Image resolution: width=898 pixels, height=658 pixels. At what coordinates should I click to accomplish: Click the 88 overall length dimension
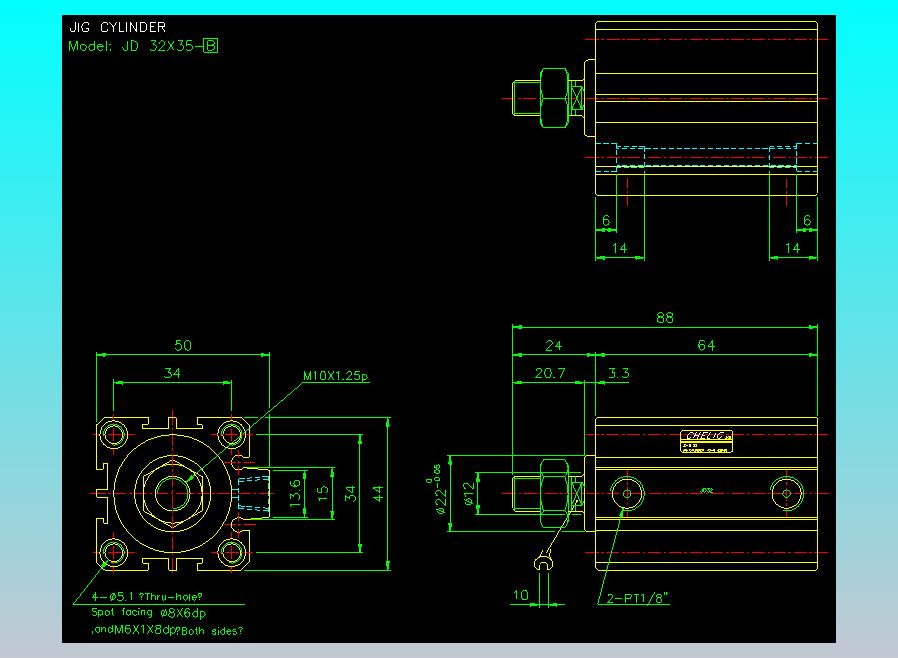(664, 318)
